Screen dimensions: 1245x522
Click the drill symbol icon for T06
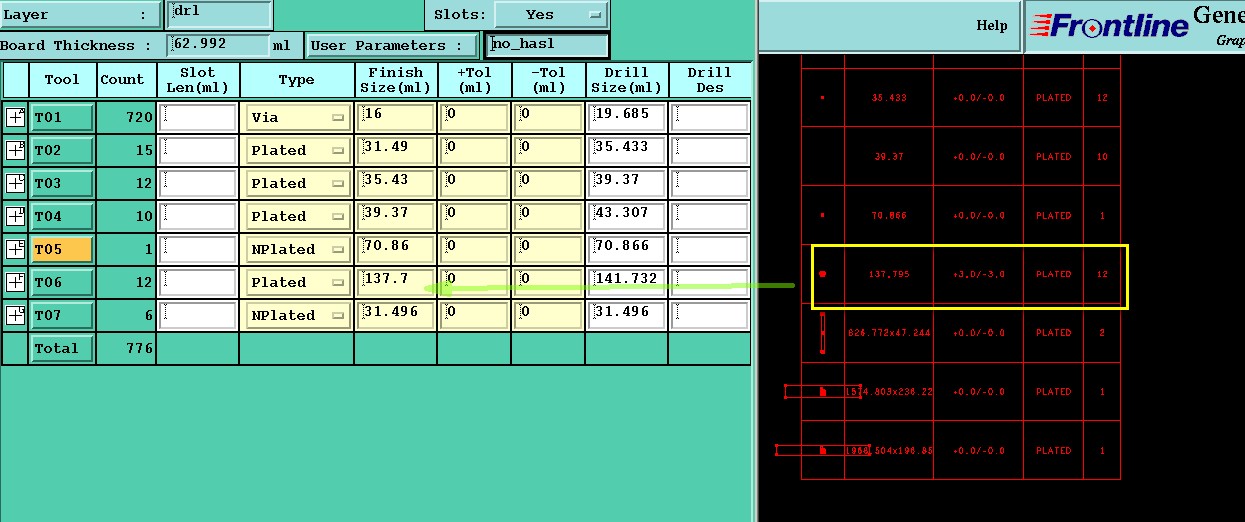pos(15,282)
